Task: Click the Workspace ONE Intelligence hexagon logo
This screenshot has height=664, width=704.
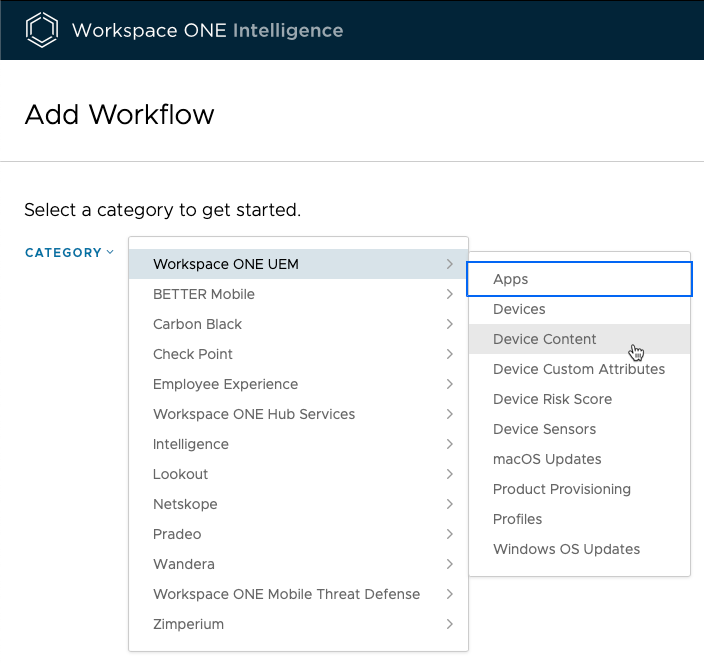Action: coord(42,30)
